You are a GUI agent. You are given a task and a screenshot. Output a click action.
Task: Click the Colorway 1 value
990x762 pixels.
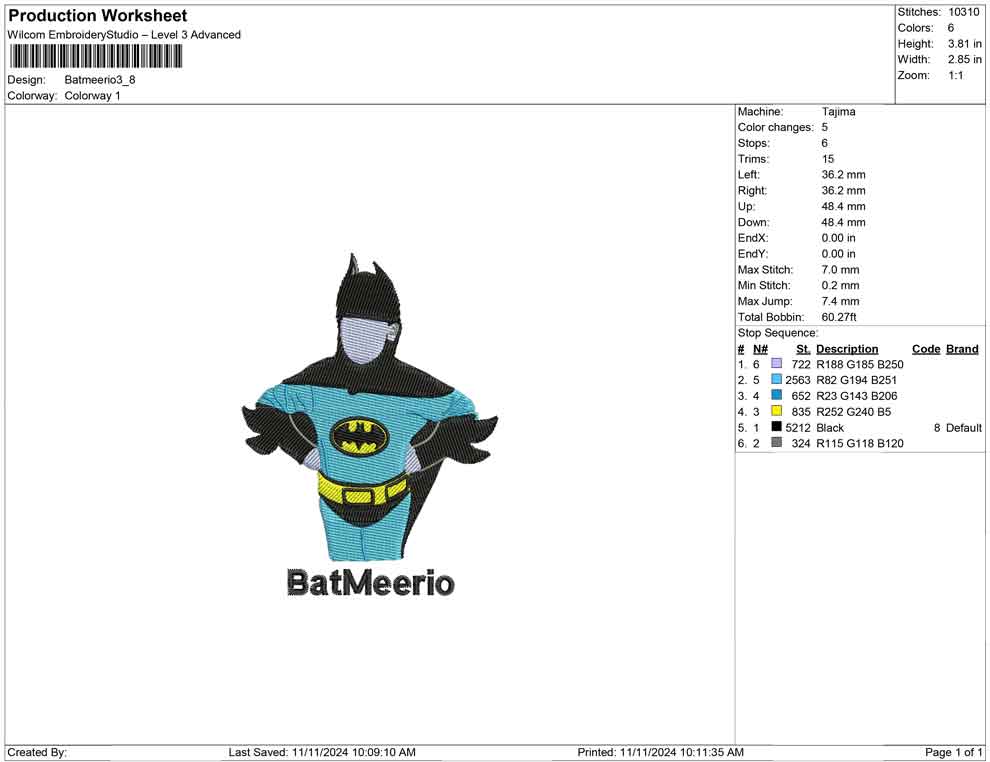tap(92, 96)
